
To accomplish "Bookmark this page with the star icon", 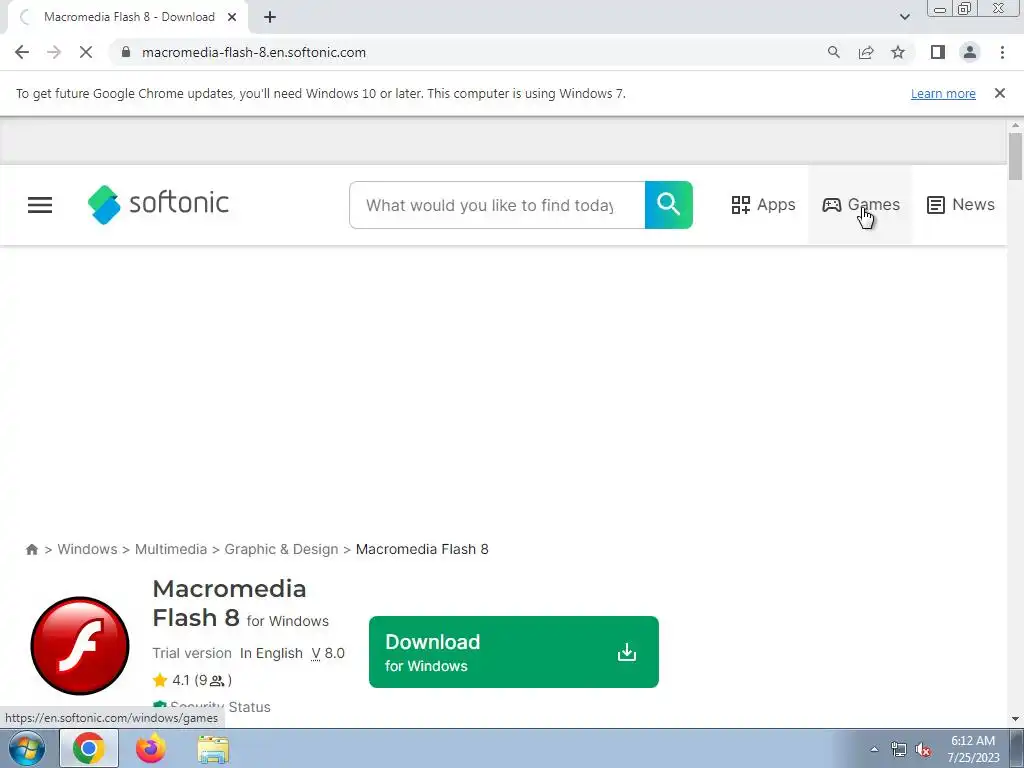I will click(x=898, y=52).
